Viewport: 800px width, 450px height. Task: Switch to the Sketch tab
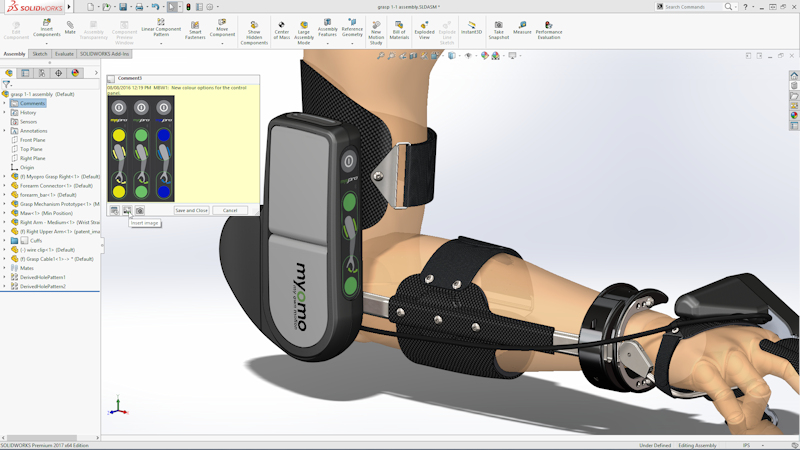click(40, 54)
